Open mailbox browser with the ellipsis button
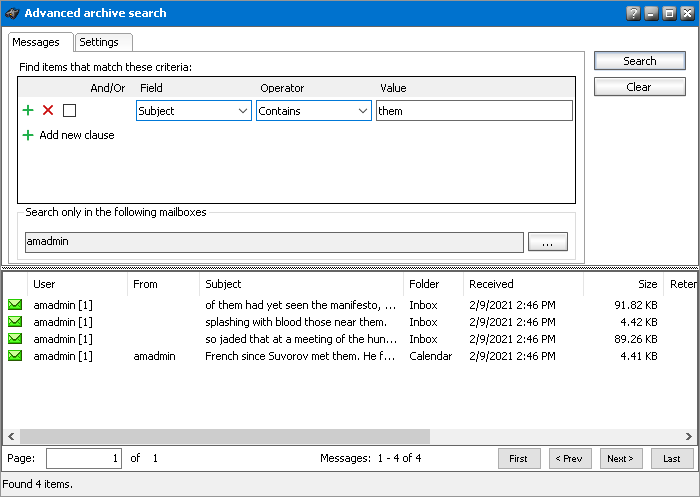The height and width of the screenshot is (497, 700). [547, 242]
